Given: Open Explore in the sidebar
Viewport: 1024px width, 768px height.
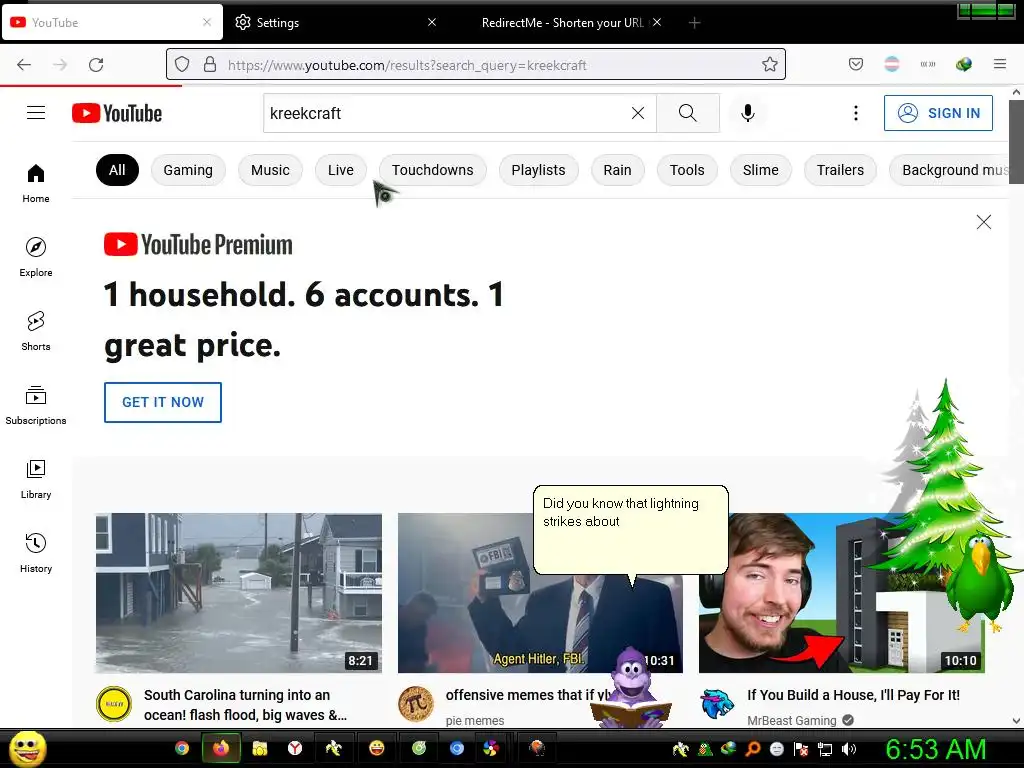Looking at the screenshot, I should (x=36, y=257).
